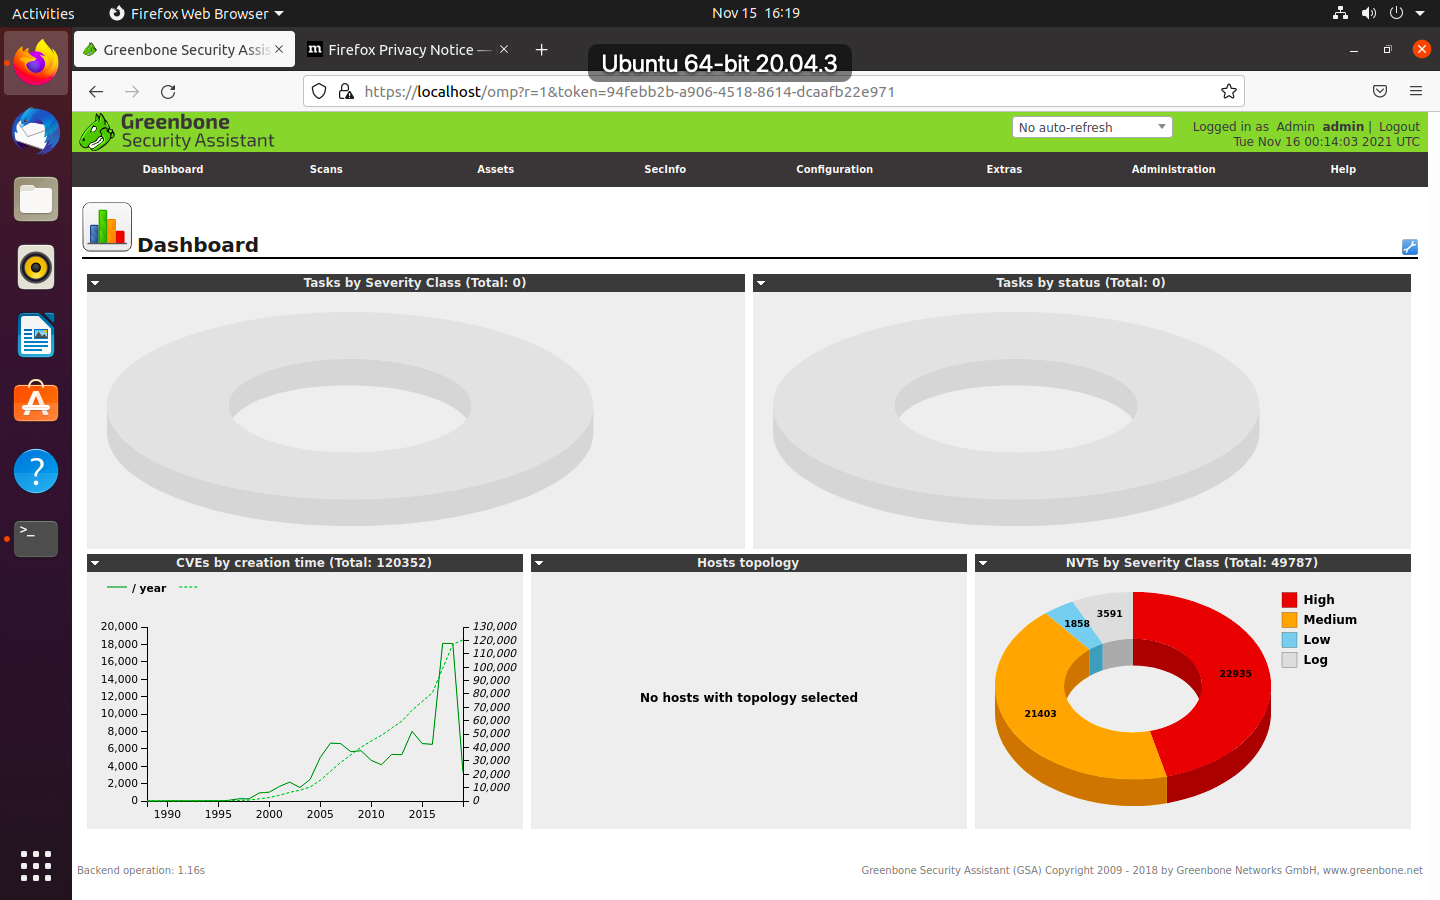The height and width of the screenshot is (900, 1440).
Task: Open the Firefox Web Browser app menu
Action: pyautogui.click(x=196, y=13)
